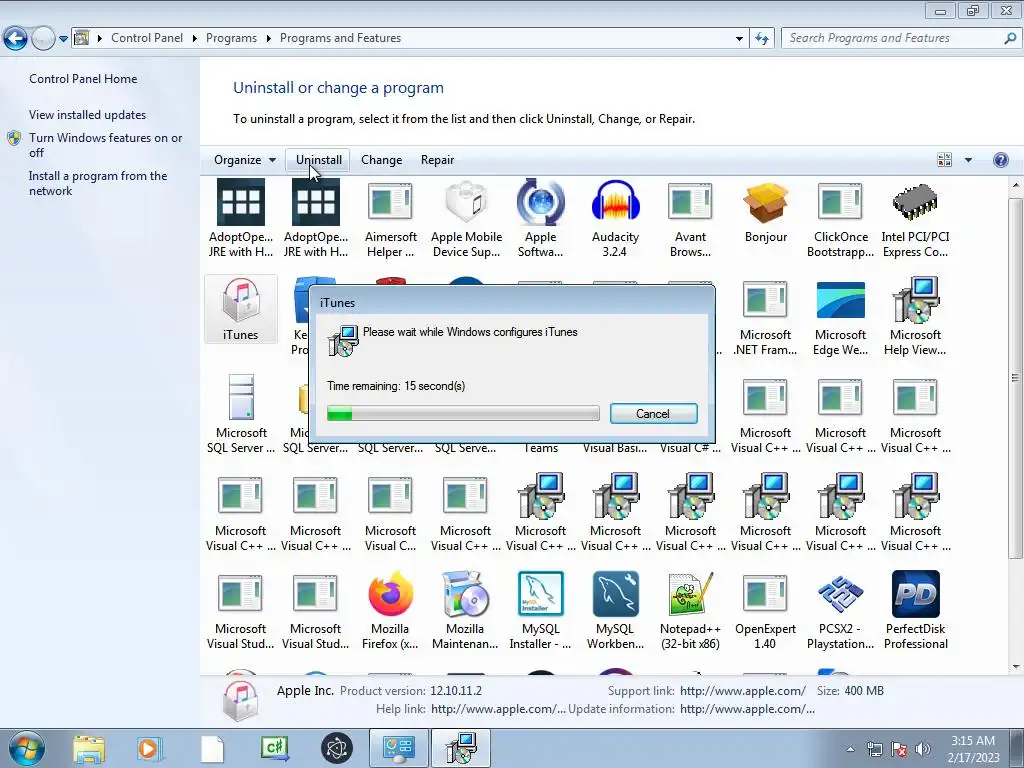Open the Windows Start menu
The image size is (1024, 768).
[x=27, y=748]
